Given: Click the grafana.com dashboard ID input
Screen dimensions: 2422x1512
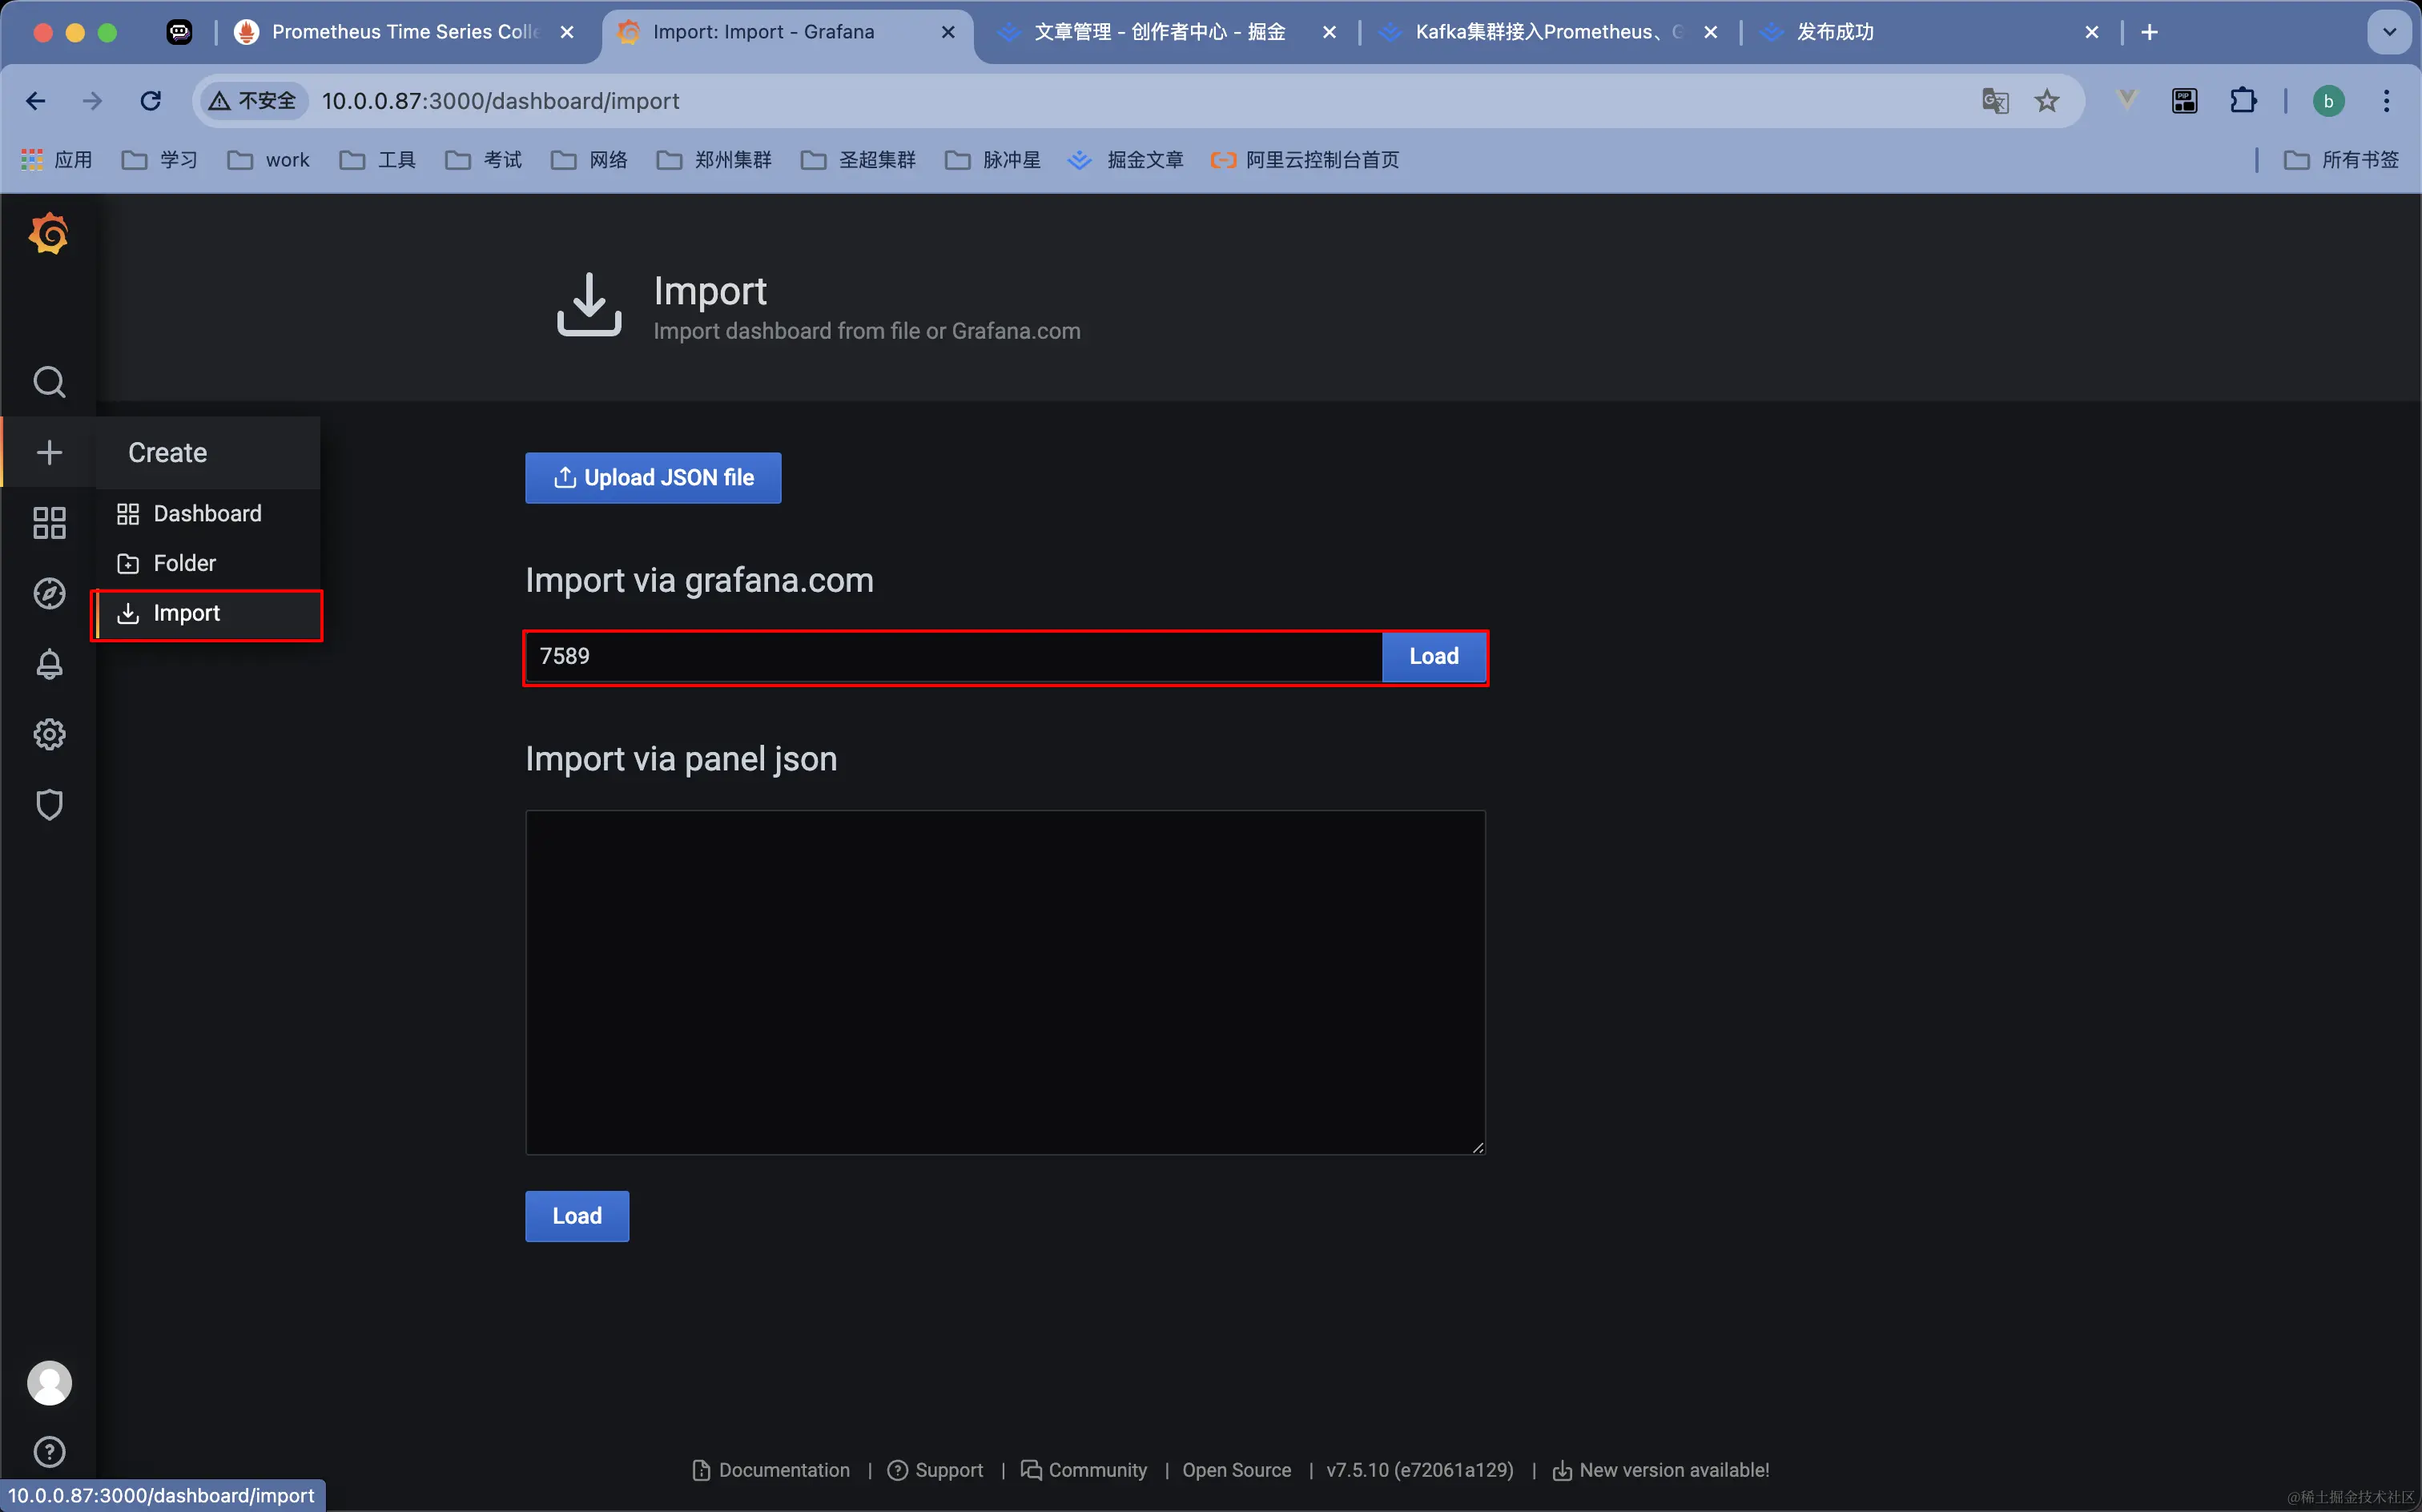Looking at the screenshot, I should (x=954, y=656).
